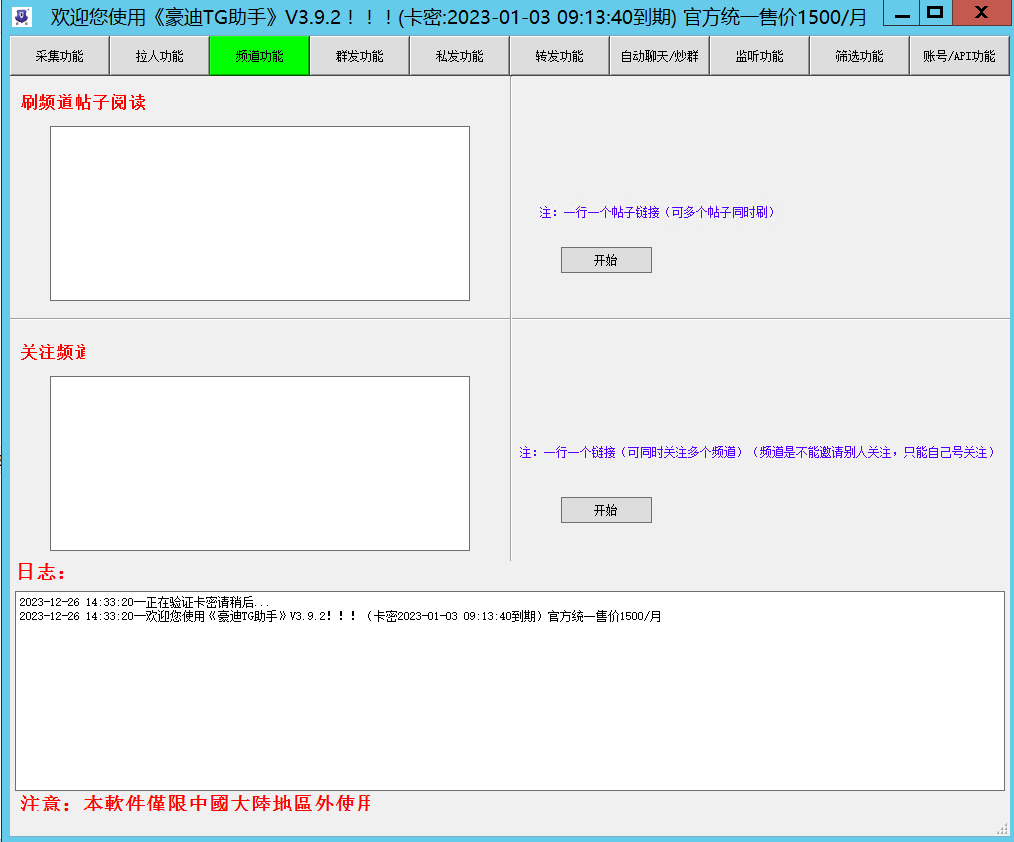Click the 日志 label

point(41,572)
